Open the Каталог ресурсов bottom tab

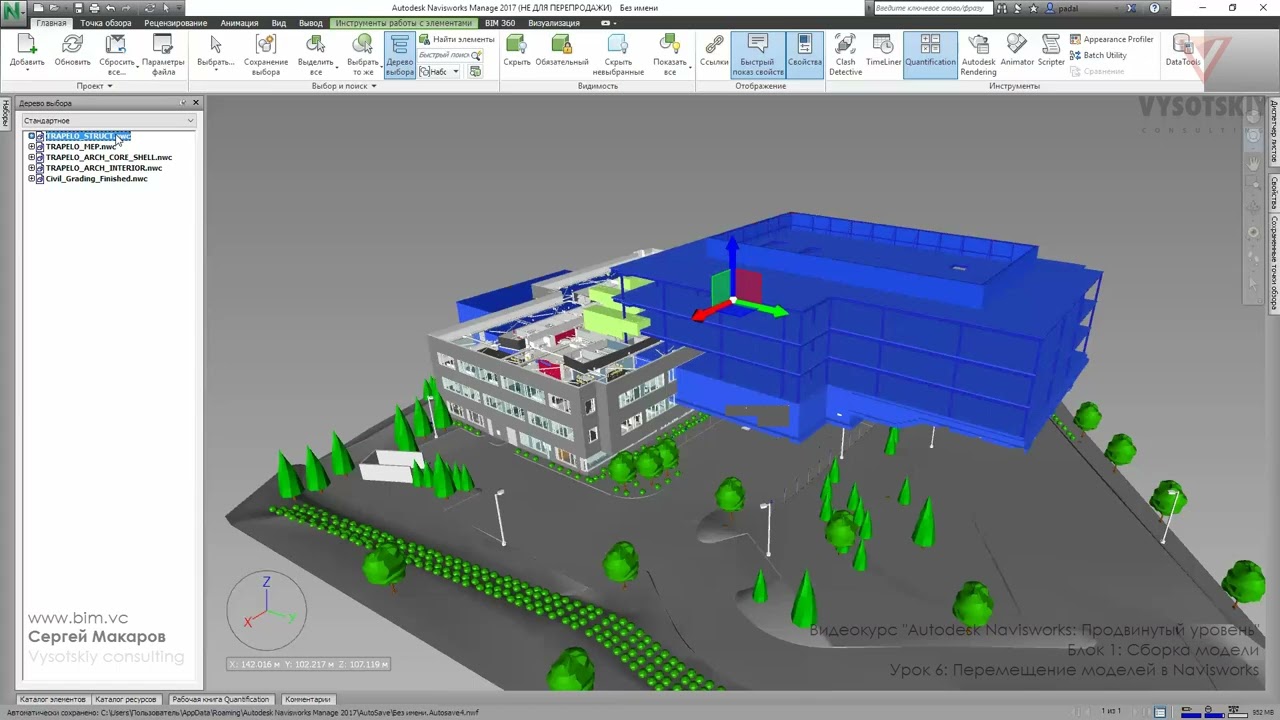[125, 700]
